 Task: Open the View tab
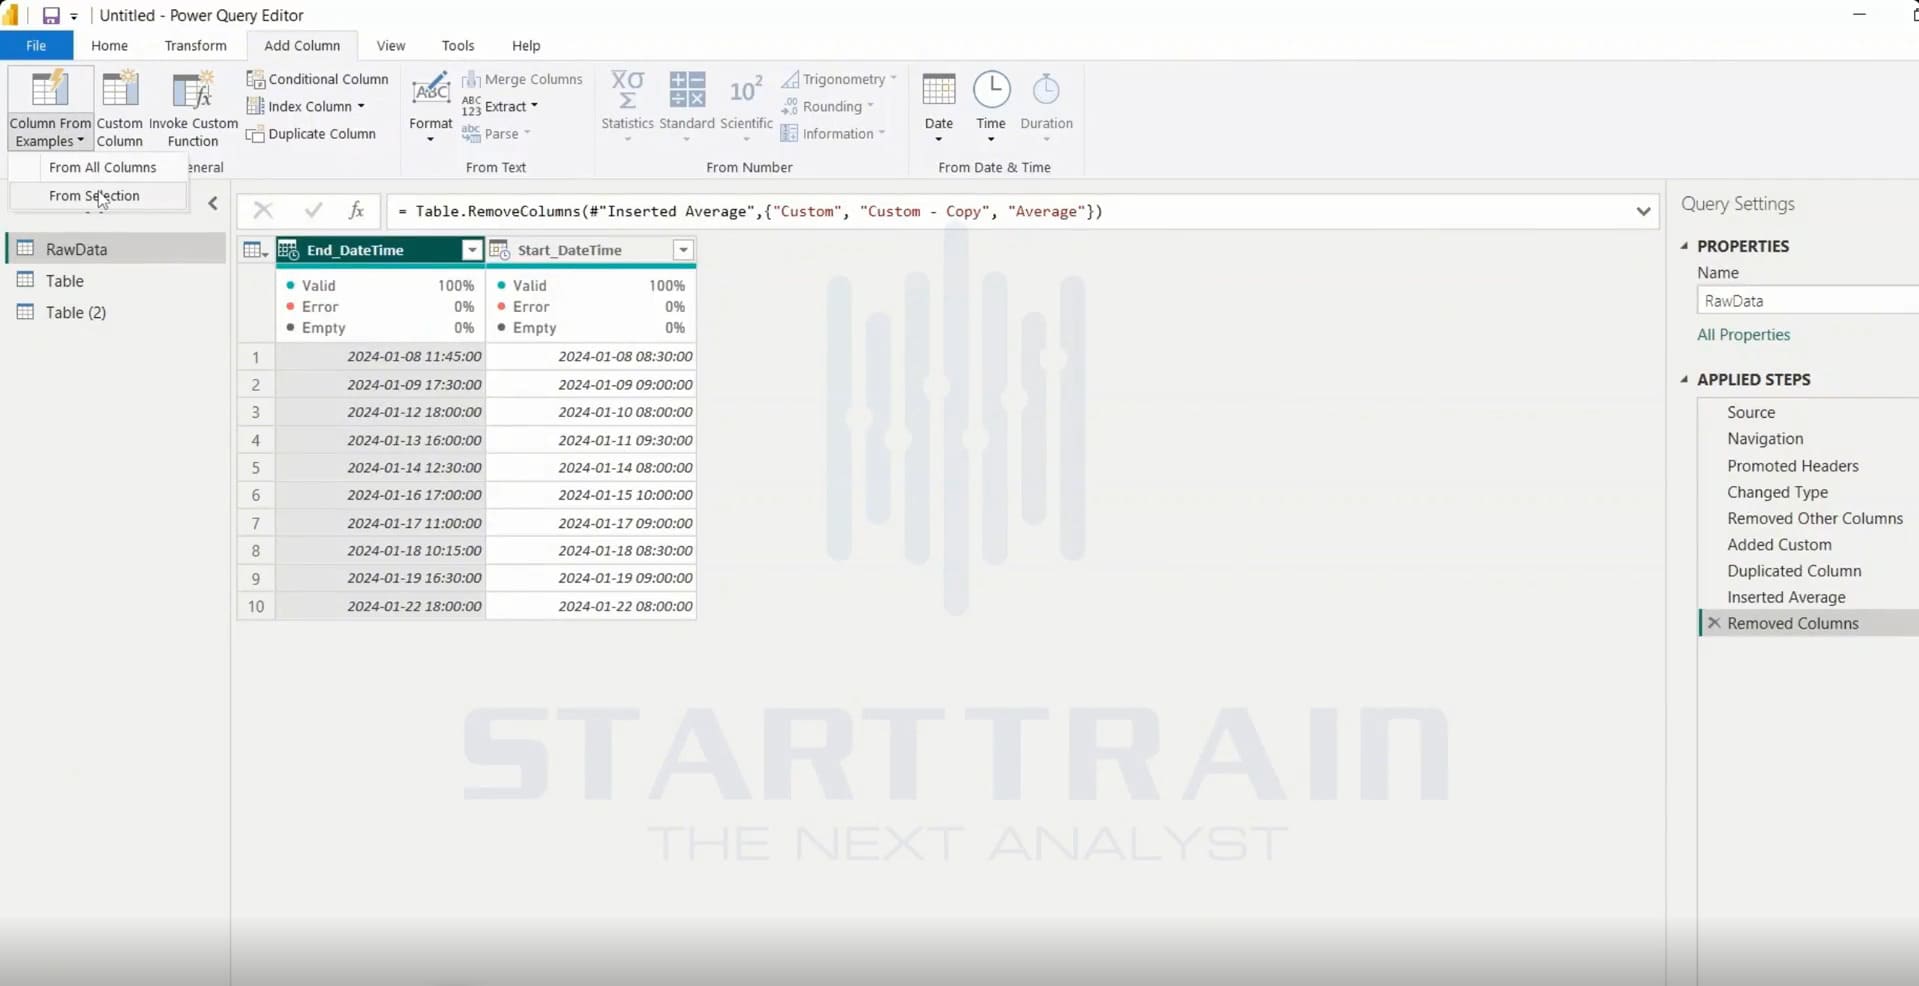pos(391,45)
